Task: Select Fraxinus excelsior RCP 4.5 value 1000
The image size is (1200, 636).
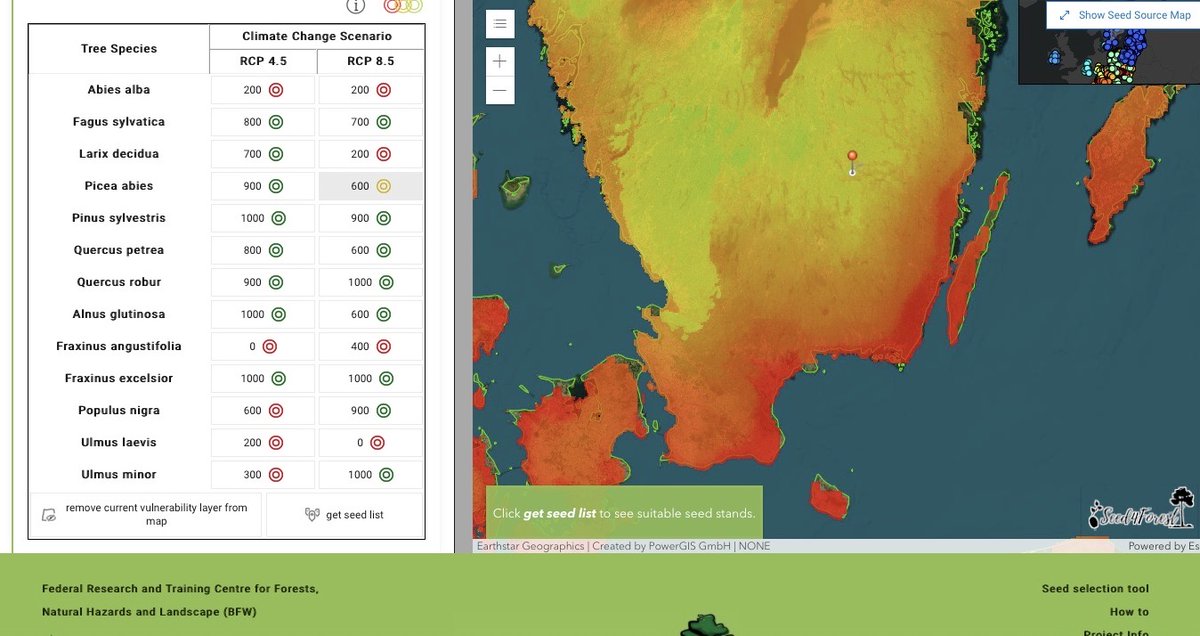Action: coord(263,378)
